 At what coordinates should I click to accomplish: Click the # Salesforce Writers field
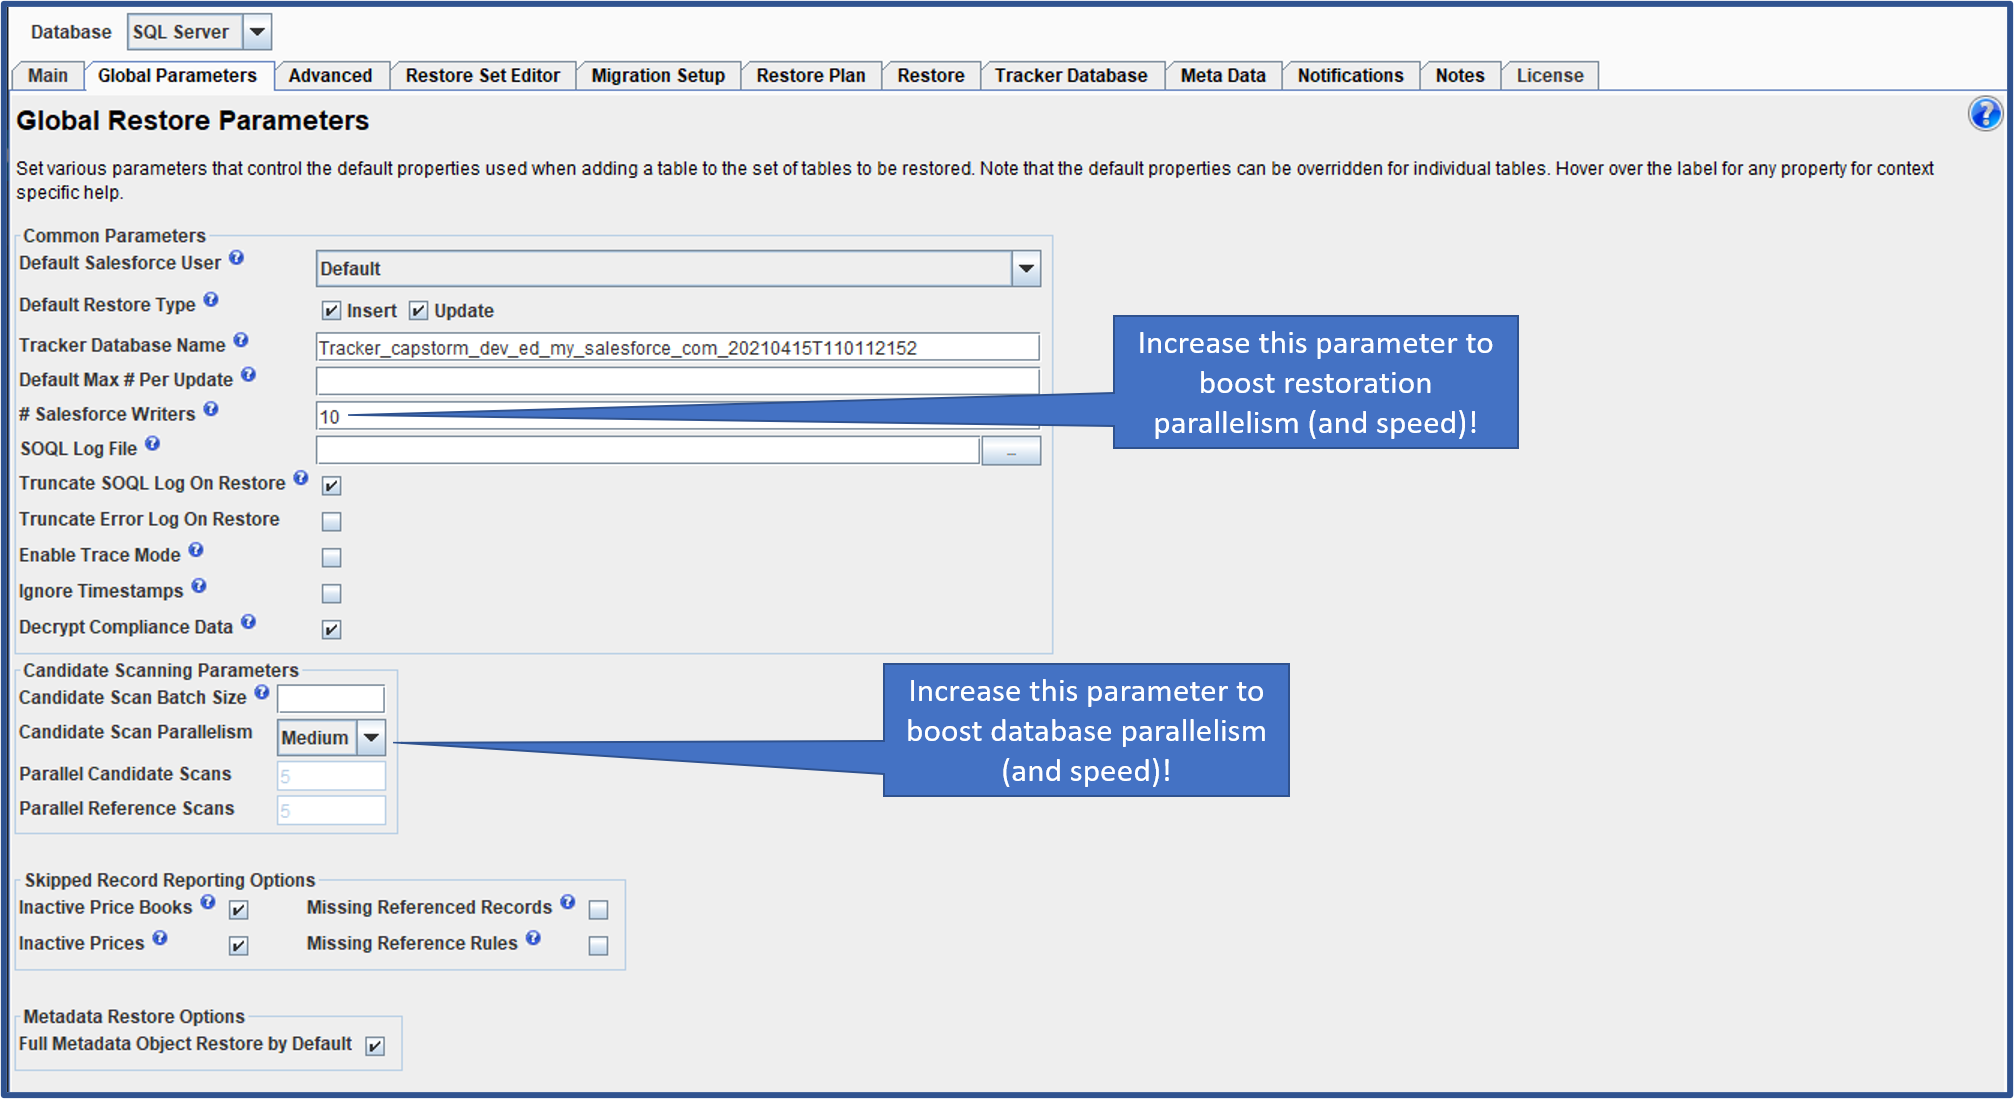677,416
